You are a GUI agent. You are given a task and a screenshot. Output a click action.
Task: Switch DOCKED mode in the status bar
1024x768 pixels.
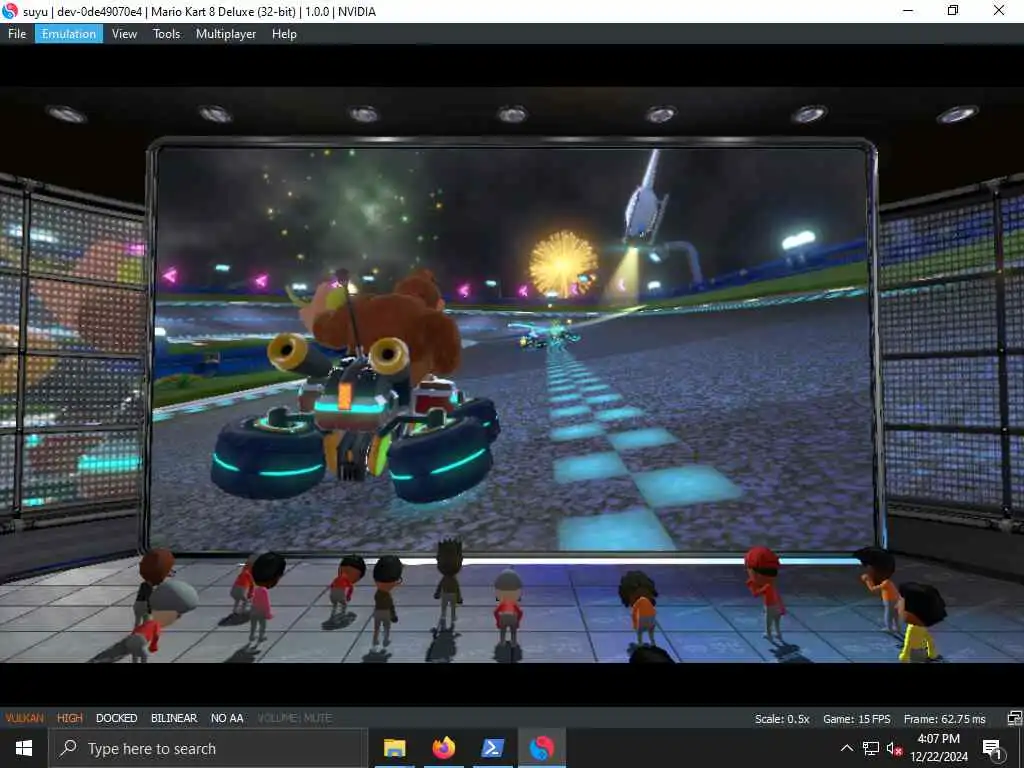click(x=116, y=718)
